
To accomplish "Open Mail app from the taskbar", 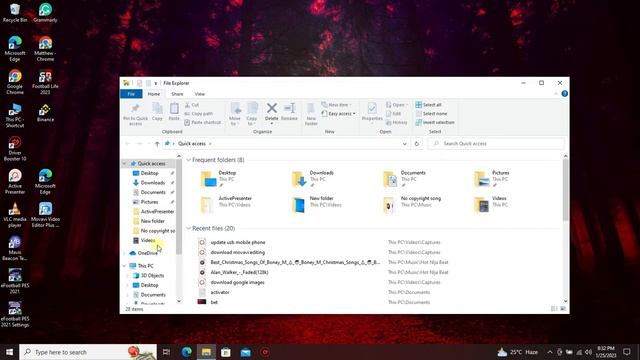I will tap(245, 352).
